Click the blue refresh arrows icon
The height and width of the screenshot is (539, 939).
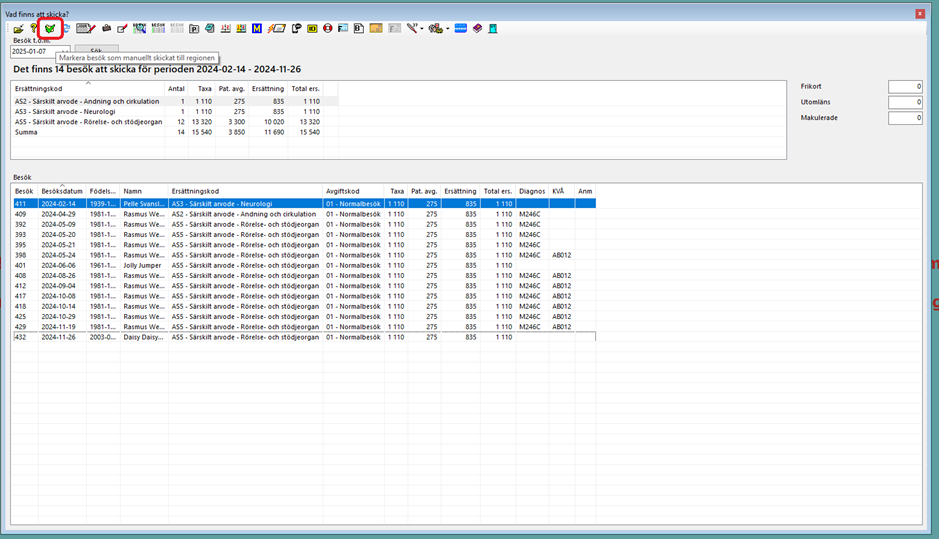pos(66,29)
